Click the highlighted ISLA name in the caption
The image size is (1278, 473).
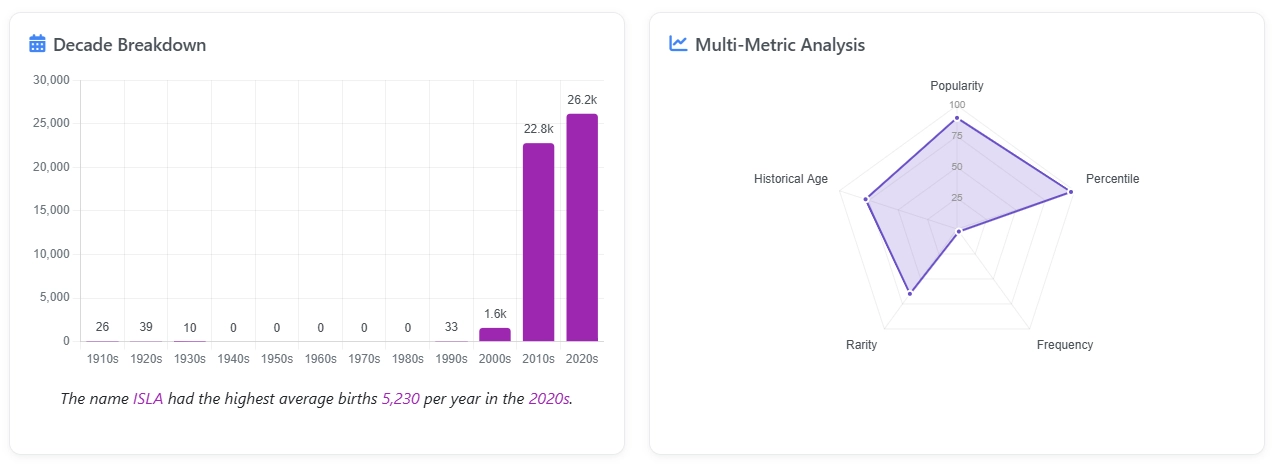click(x=148, y=399)
